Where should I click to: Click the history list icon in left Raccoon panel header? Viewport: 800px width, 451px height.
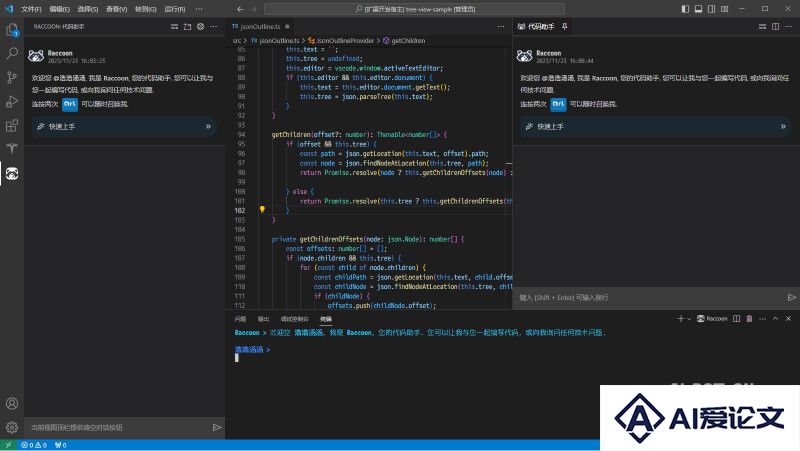pos(174,27)
